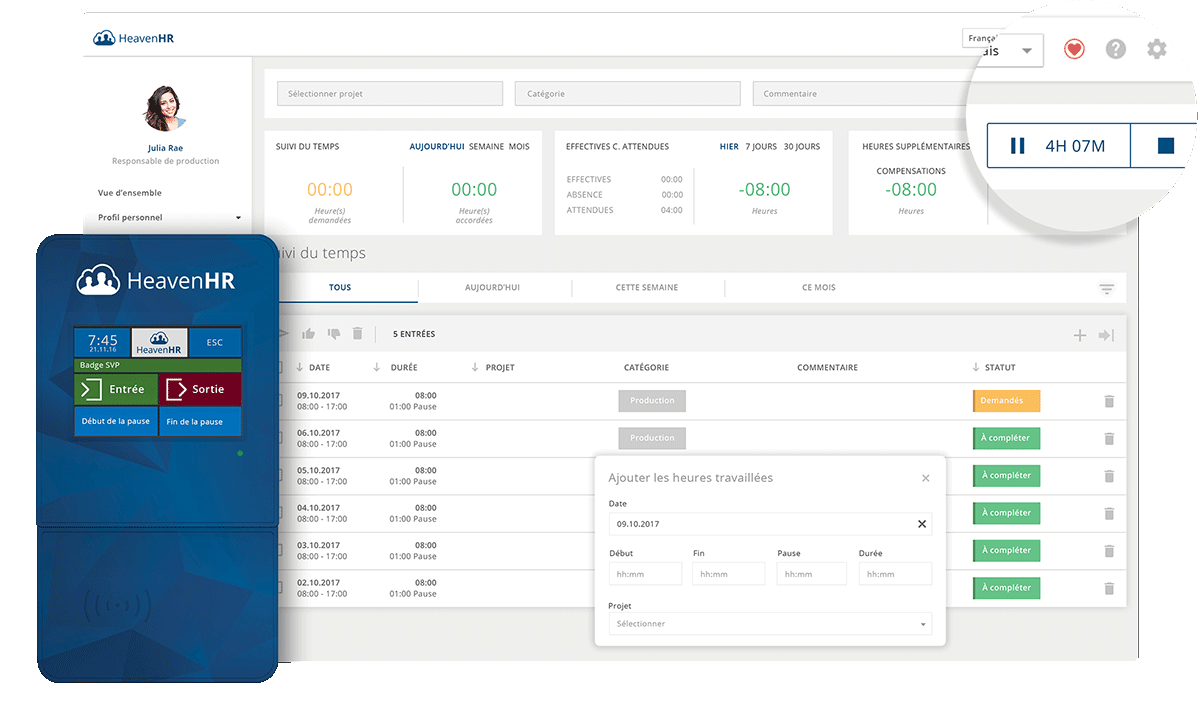The width and height of the screenshot is (1200, 708).
Task: Delete the 02.10.2017 entry with its trash icon
Action: pos(1109,588)
